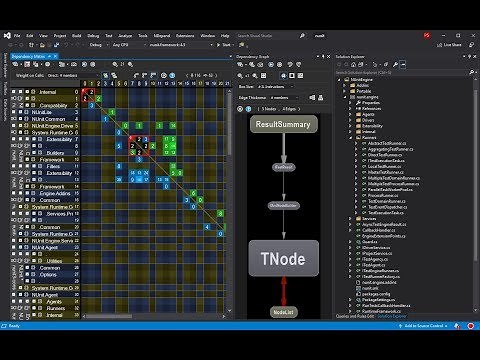Open the NDepend menu
This screenshot has width=480, height=360.
[162, 35]
